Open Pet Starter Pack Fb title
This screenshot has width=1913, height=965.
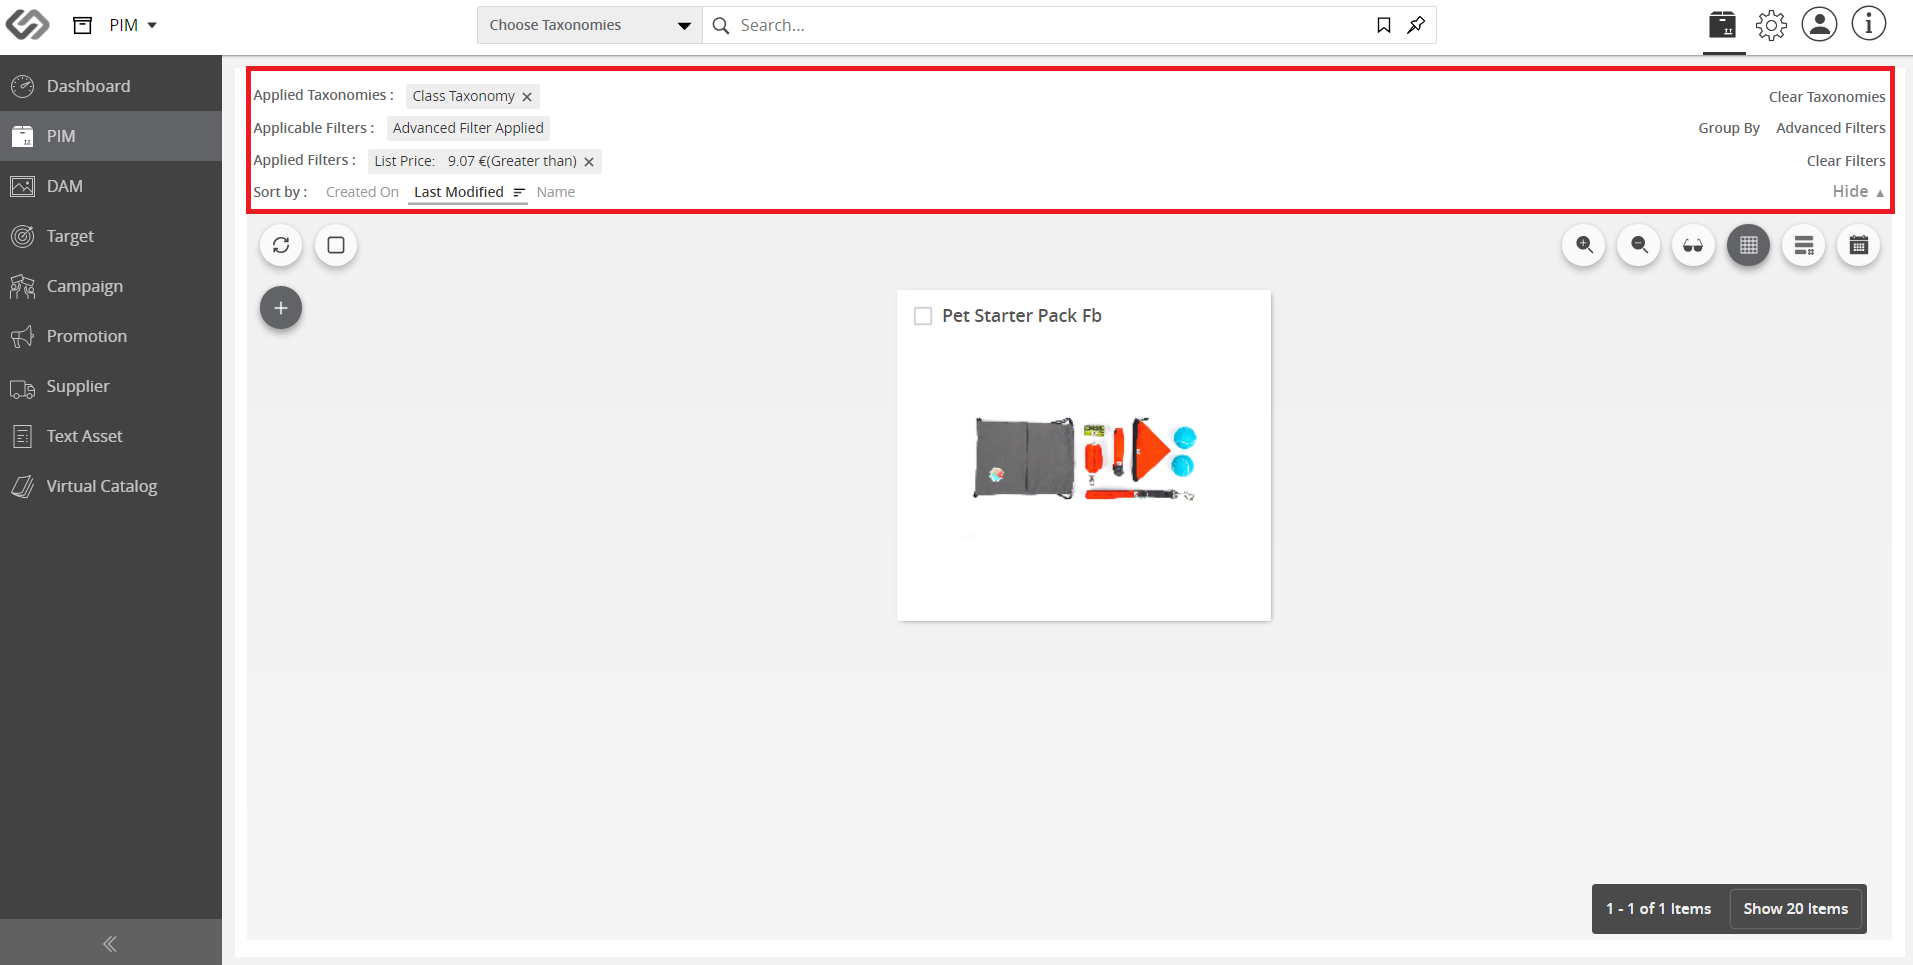click(x=1022, y=316)
